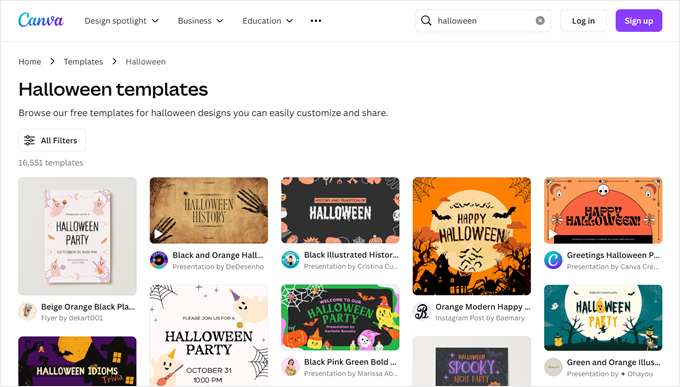The width and height of the screenshot is (680, 387).
Task: Click Presentation by Canva Cre... text
Action: pyautogui.click(x=613, y=266)
